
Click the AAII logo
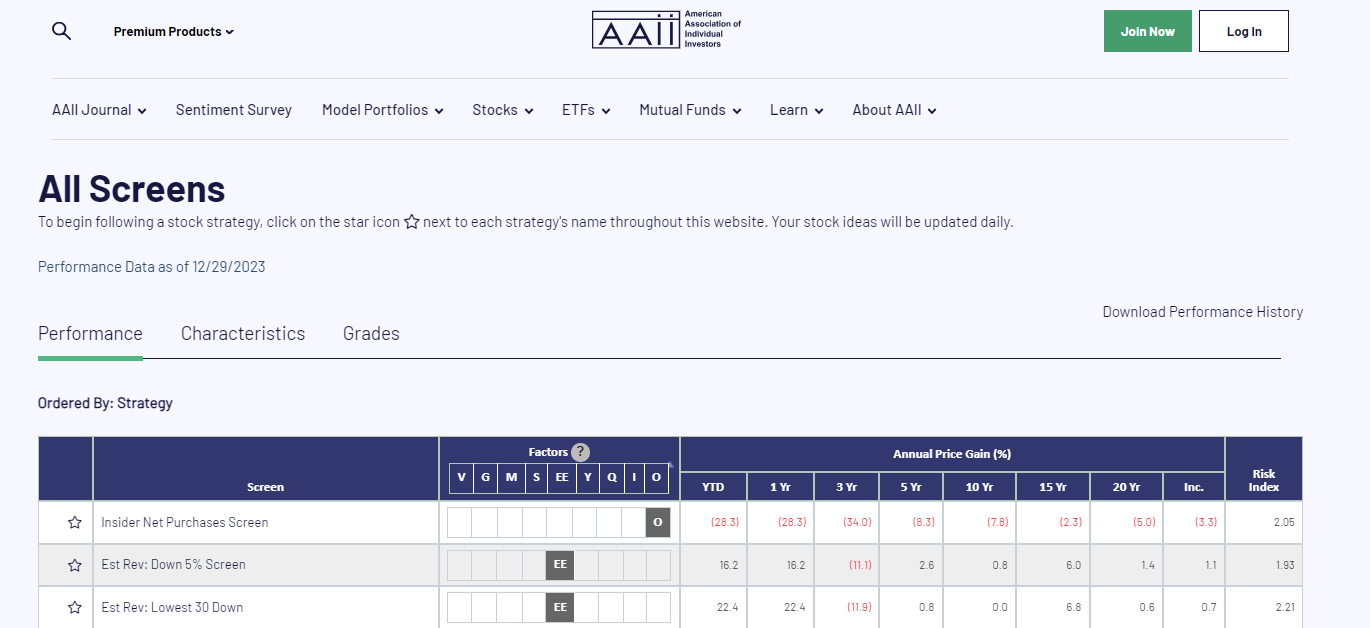point(666,30)
